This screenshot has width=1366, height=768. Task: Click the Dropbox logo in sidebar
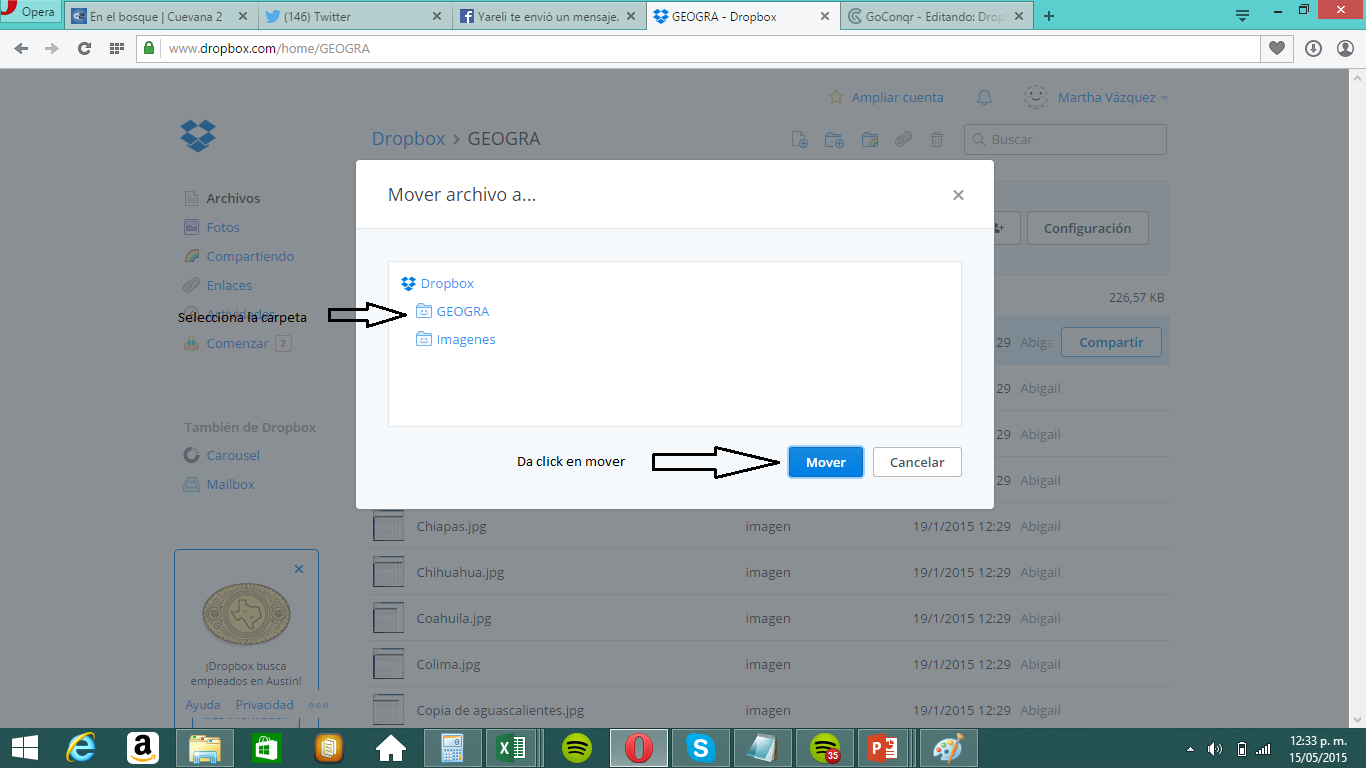(198, 135)
